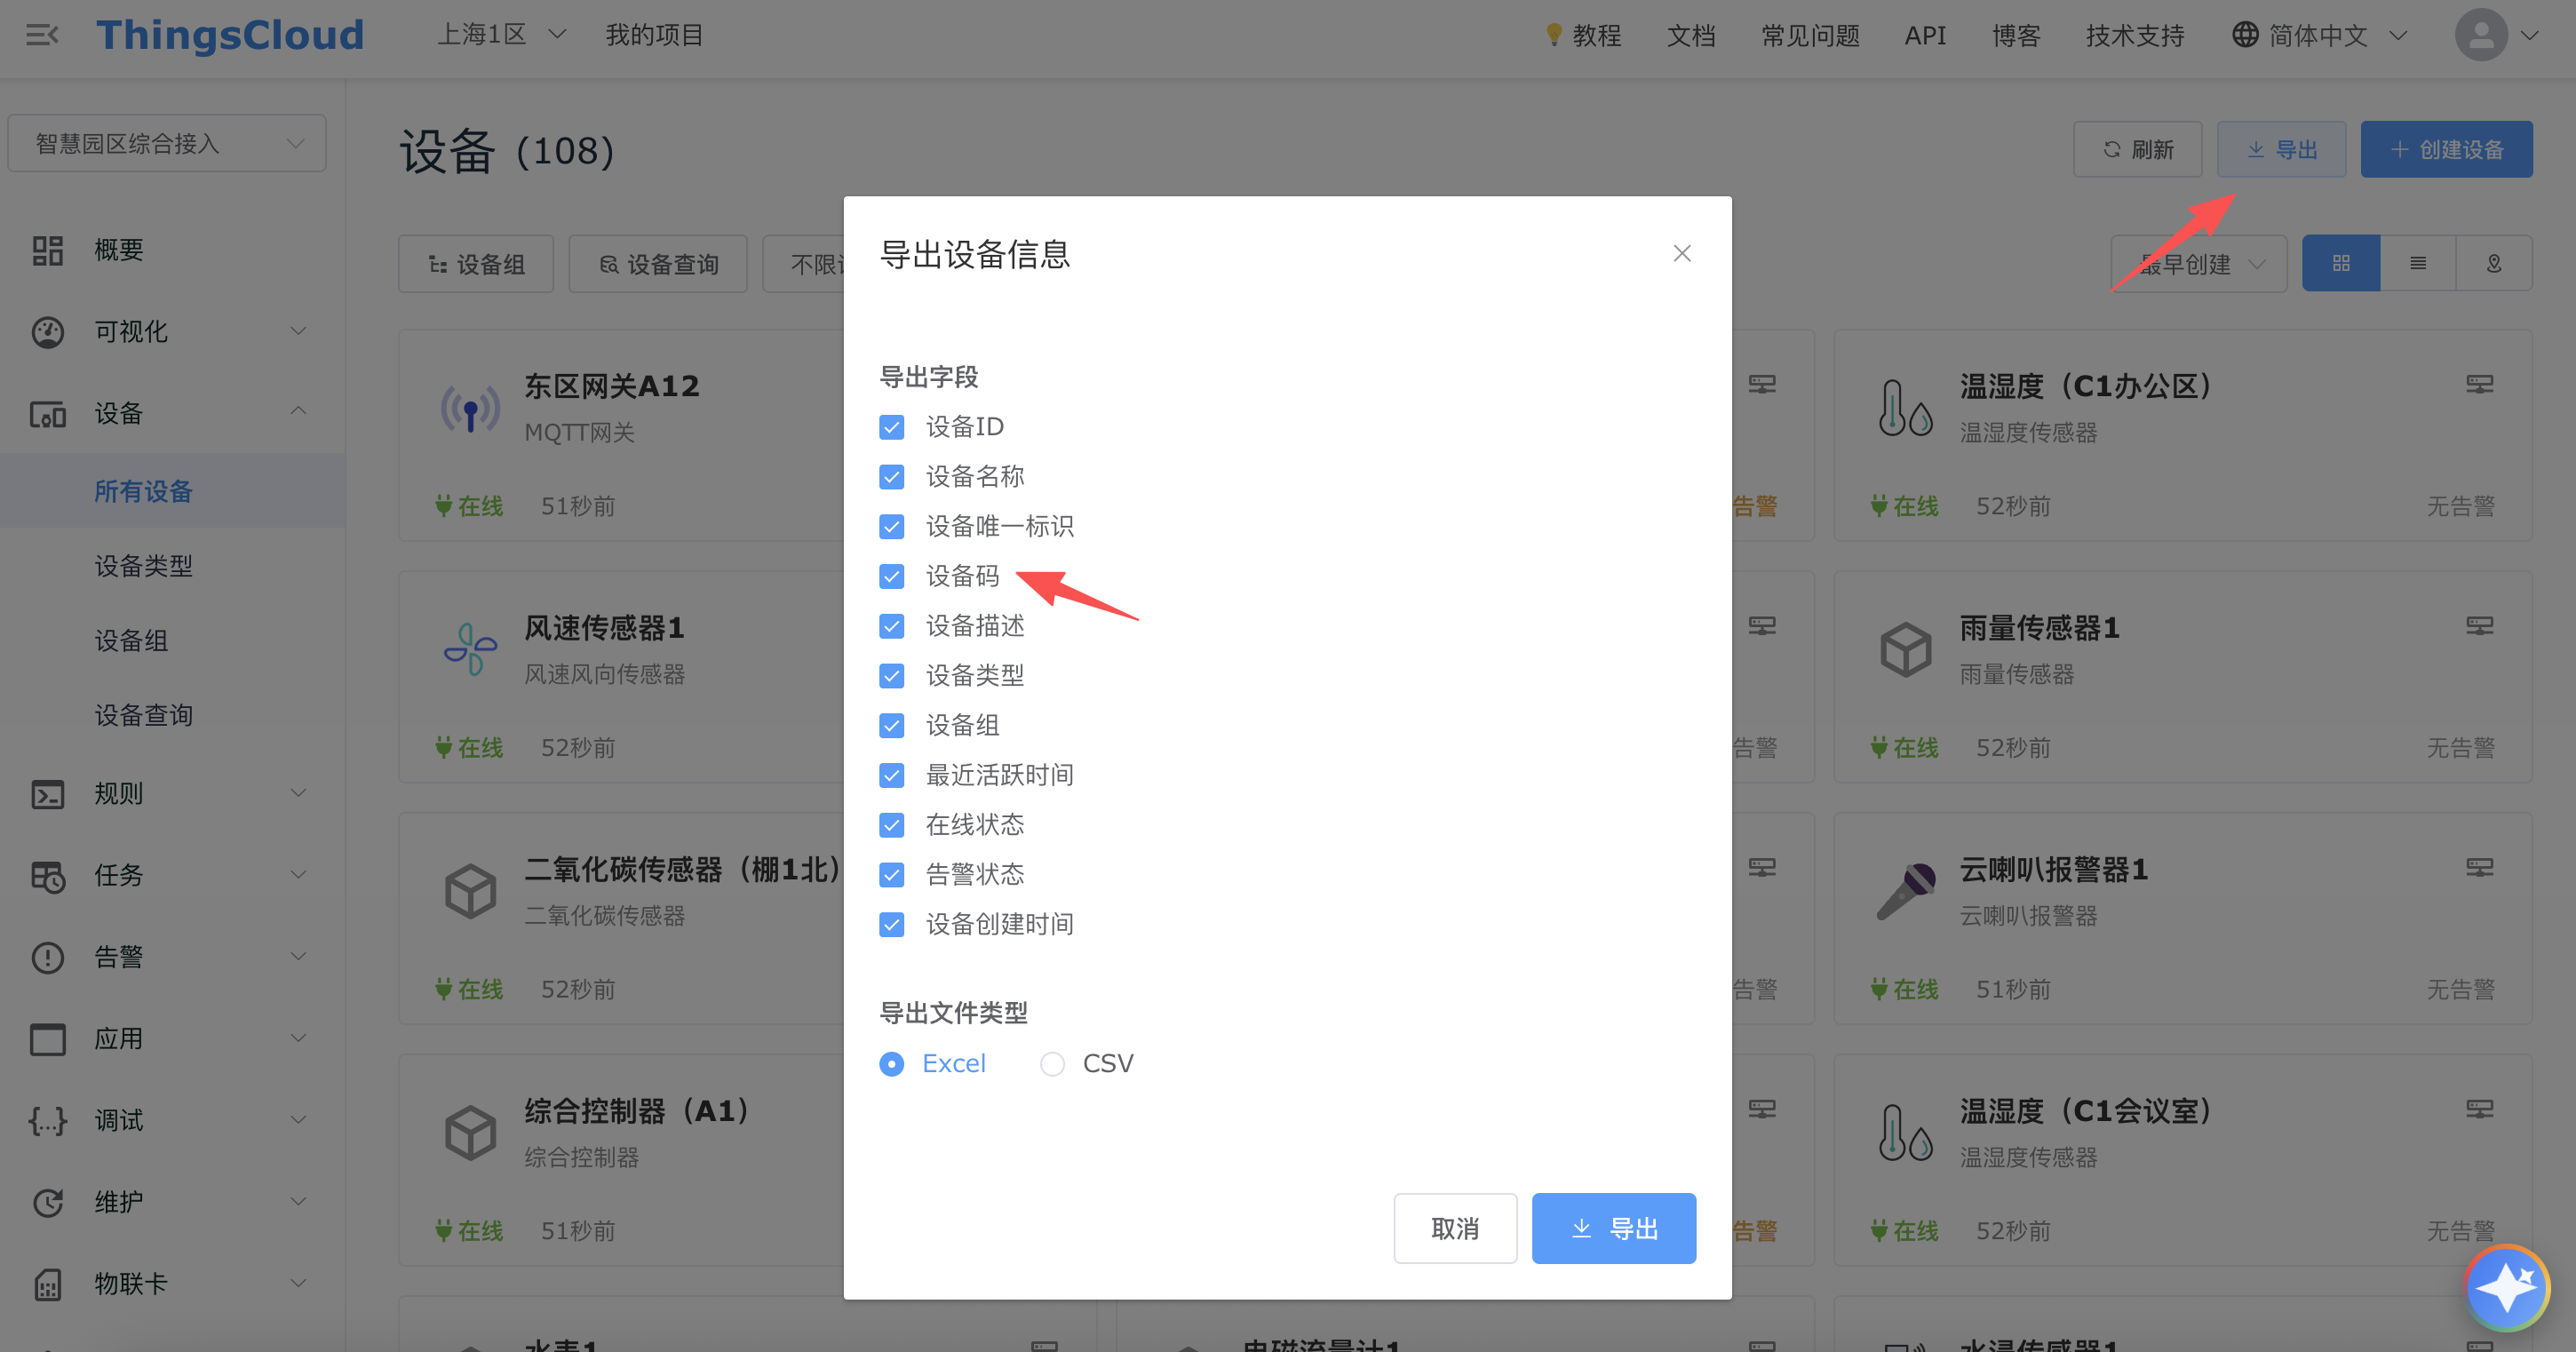Screen dimensions: 2576x1352
Task: Collapse the sidebar using the hamburger icon
Action: click(42, 36)
